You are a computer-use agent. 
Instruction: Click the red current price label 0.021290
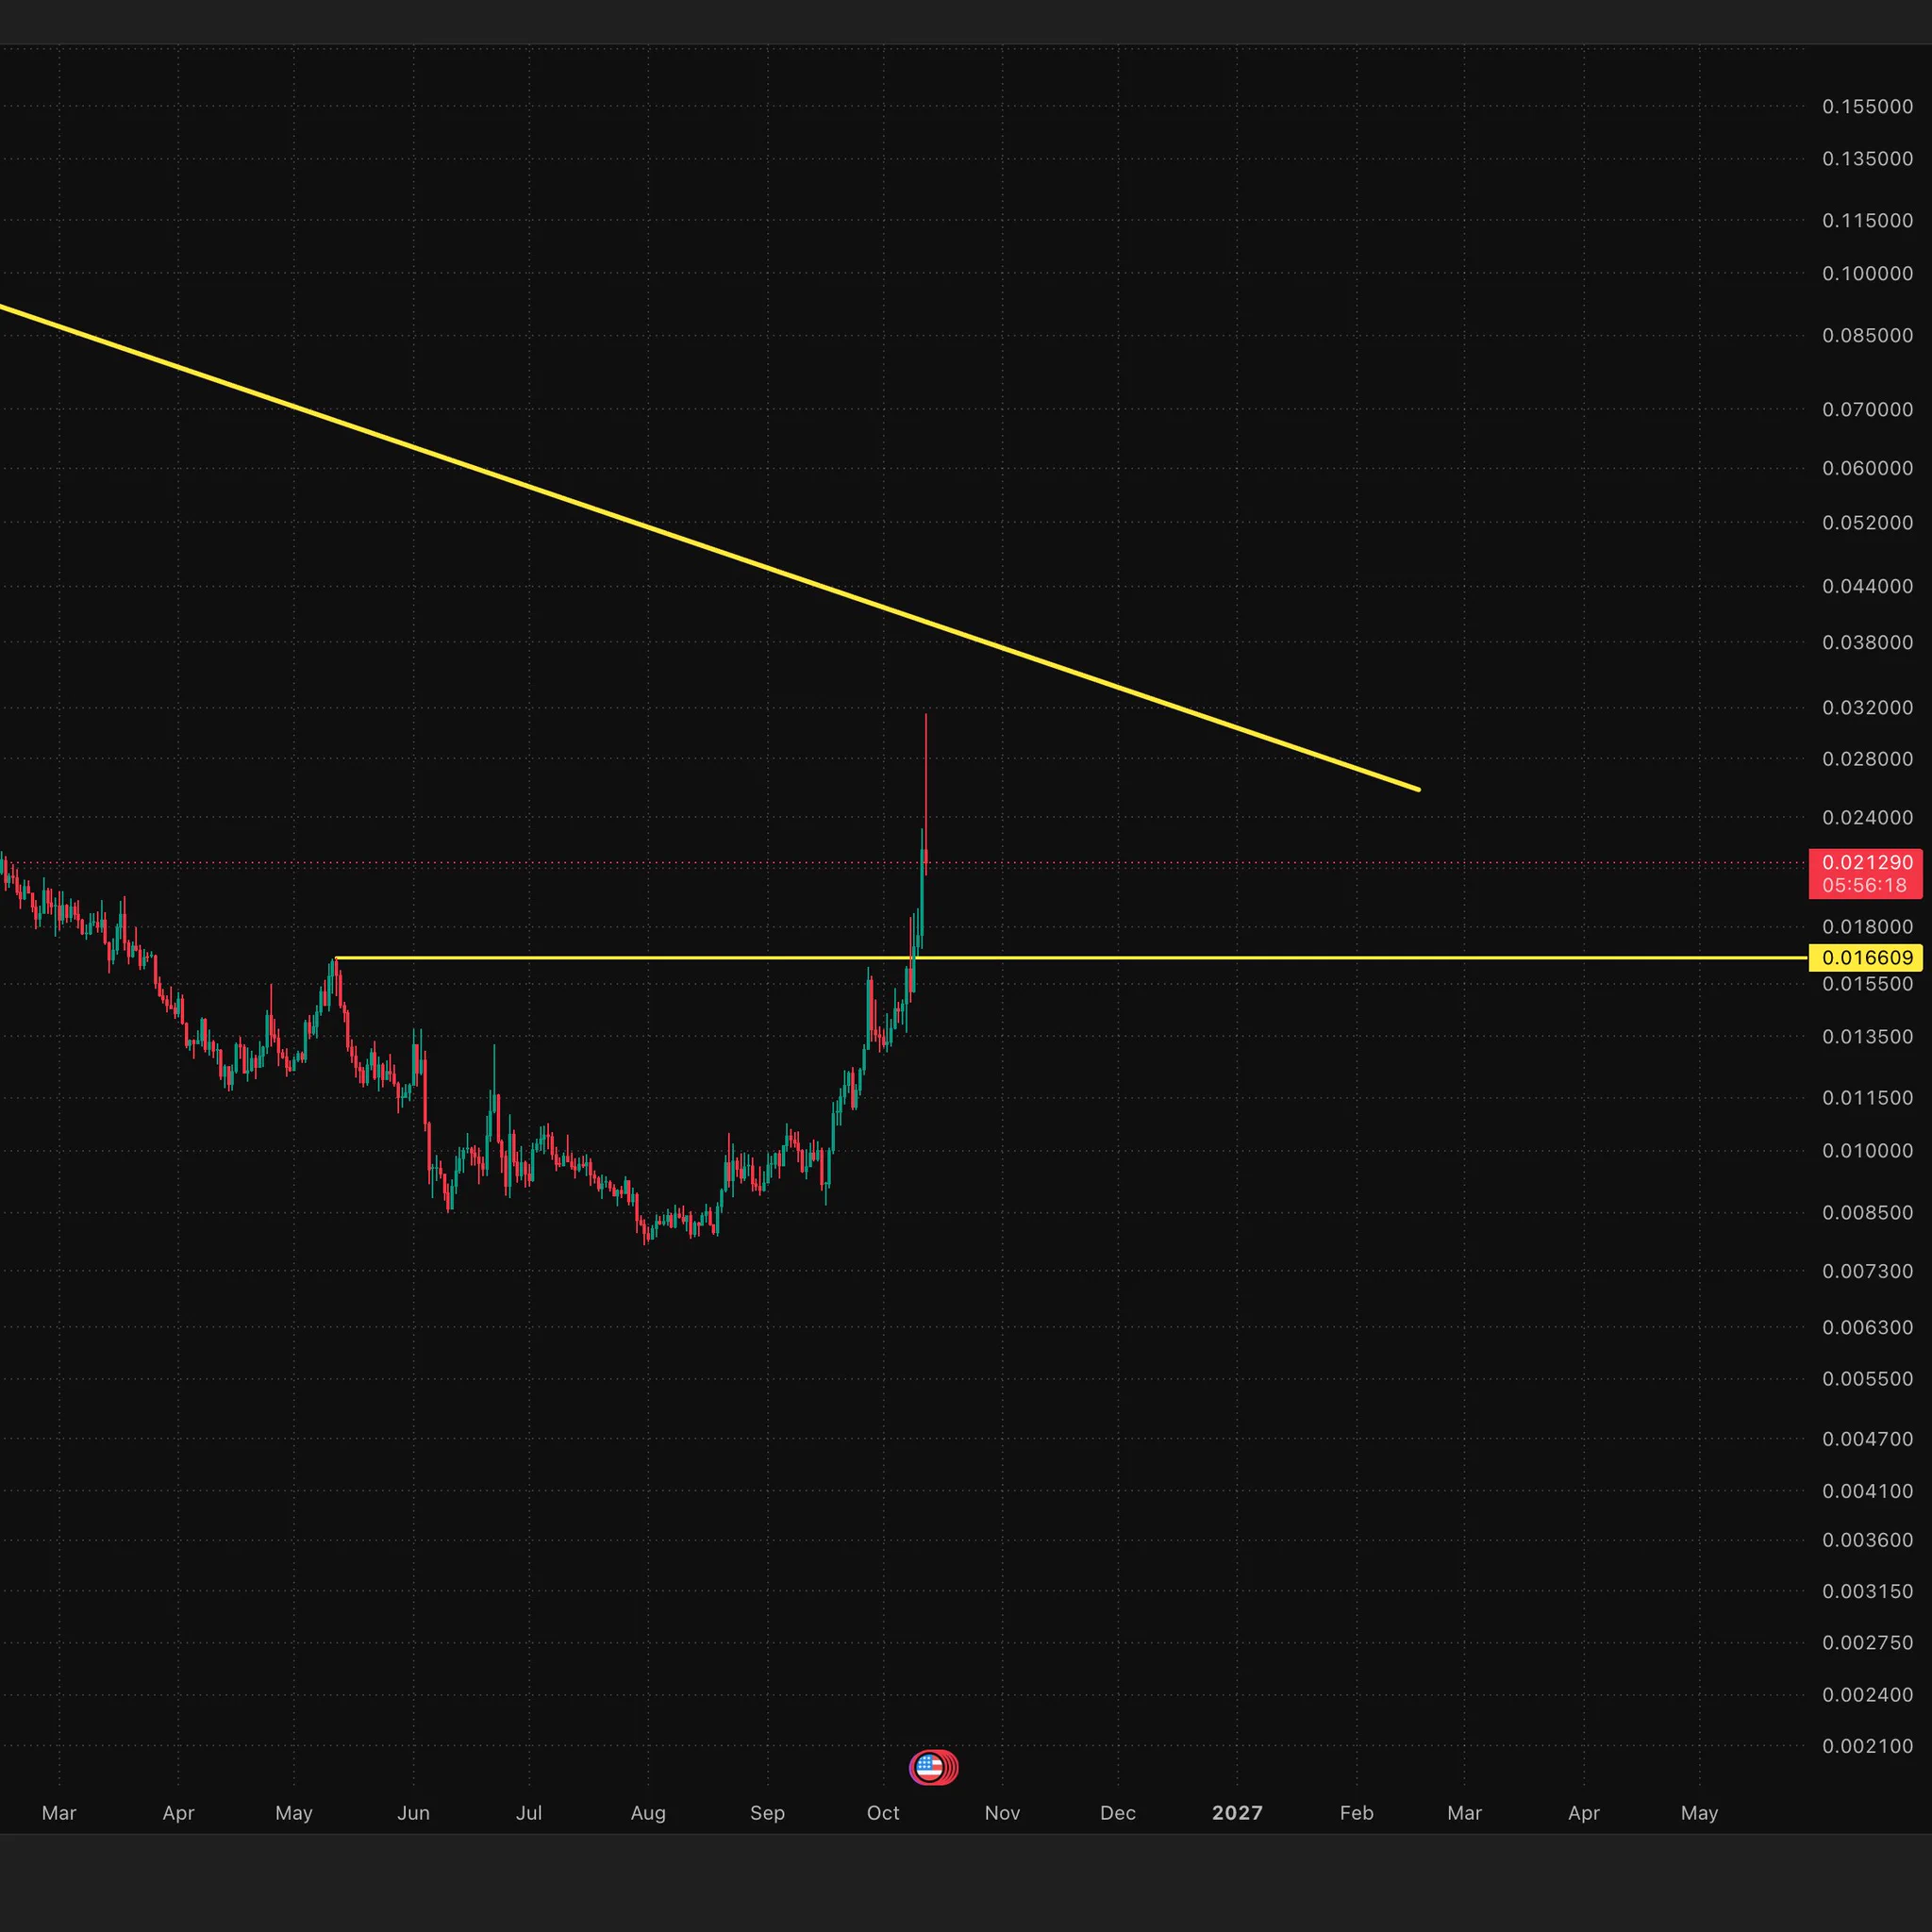(1866, 862)
